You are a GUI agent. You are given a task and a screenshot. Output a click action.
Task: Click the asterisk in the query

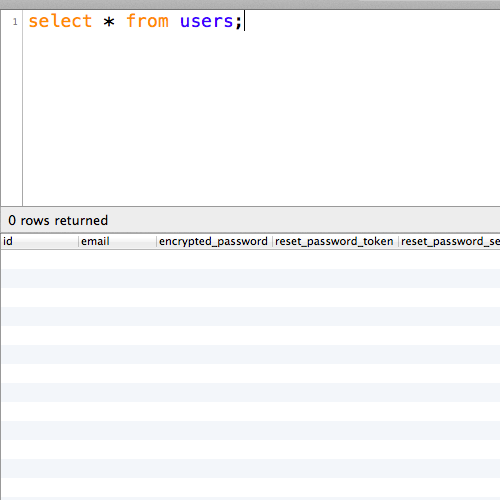pos(109,22)
